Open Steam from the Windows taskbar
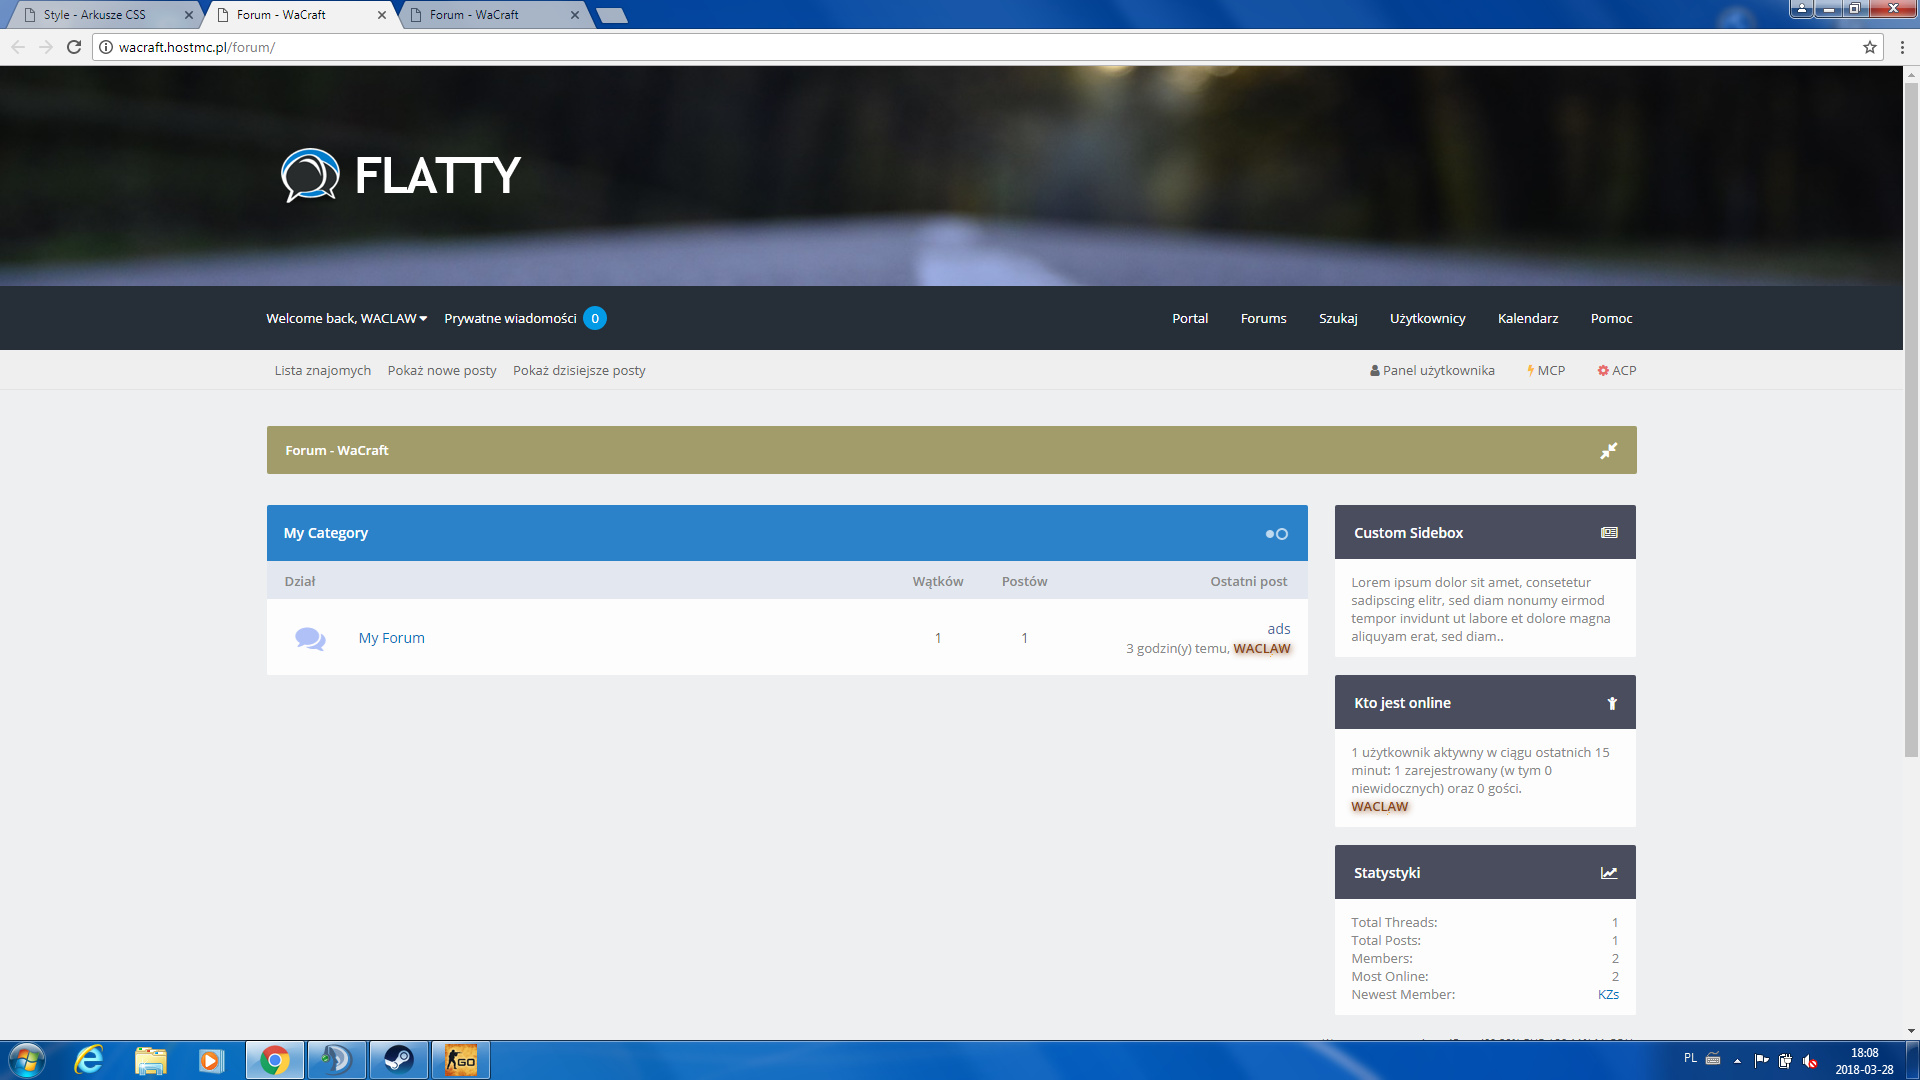 [x=399, y=1060]
